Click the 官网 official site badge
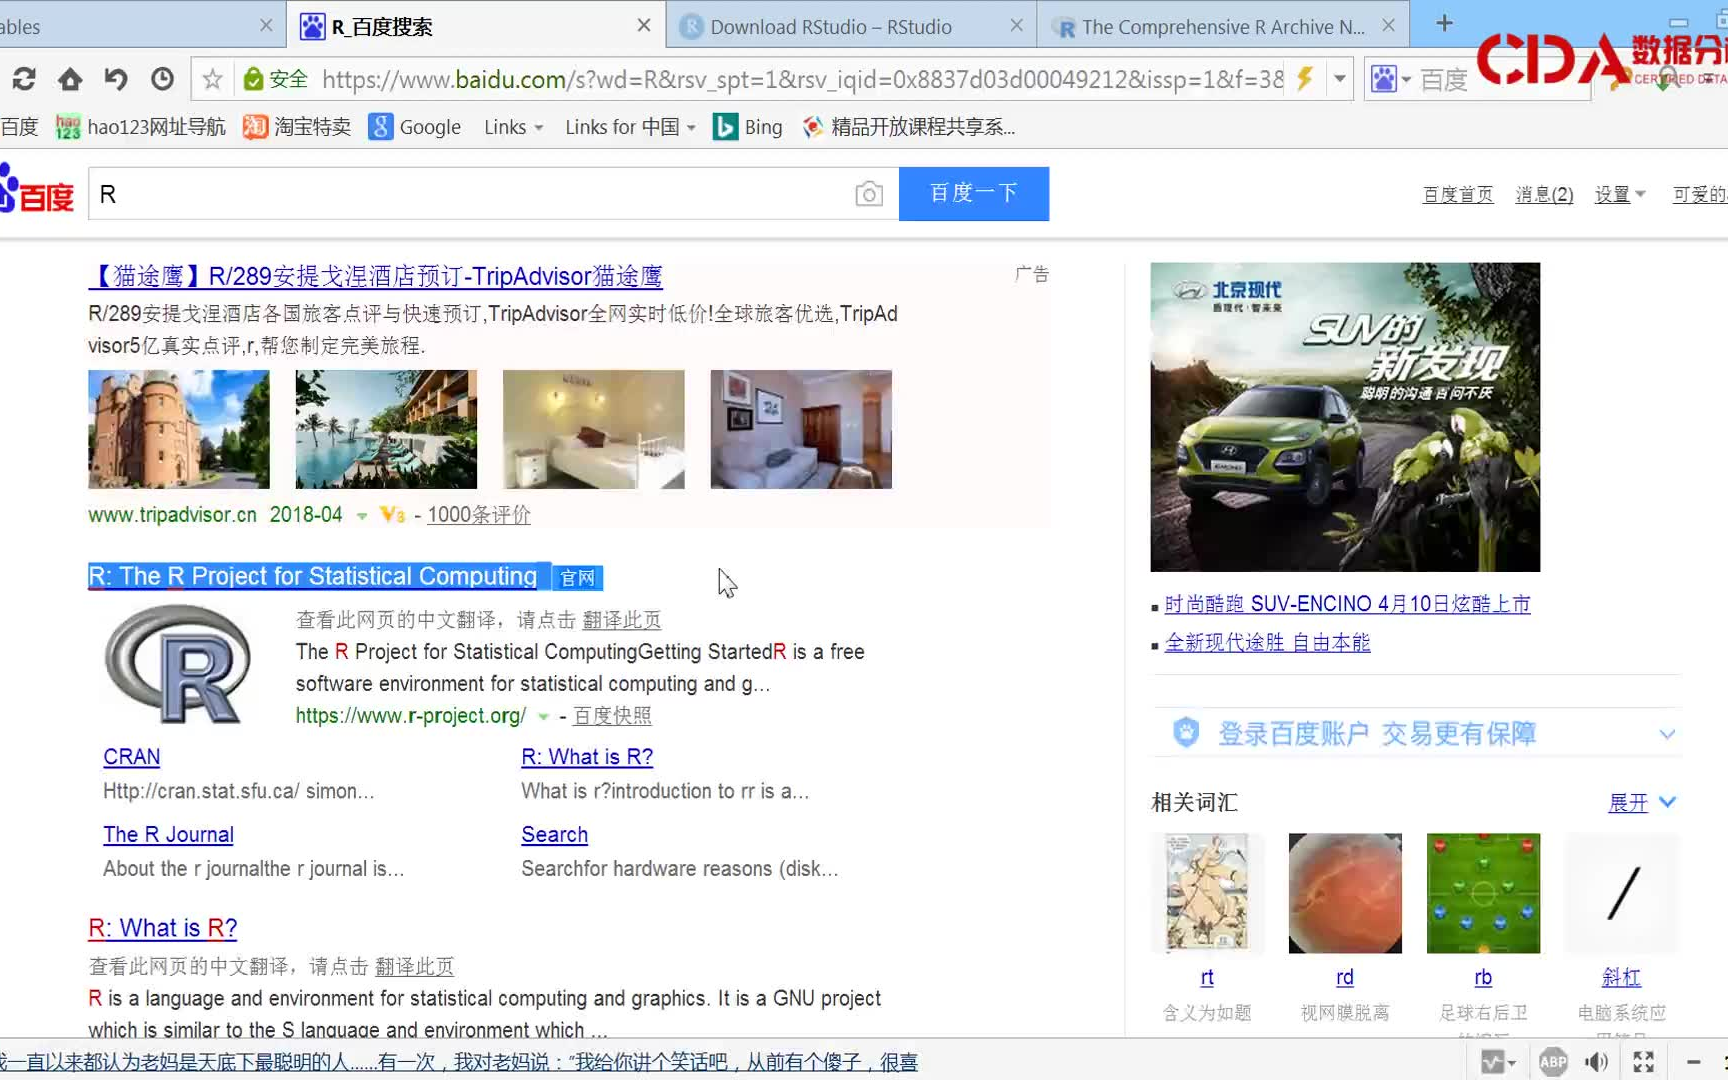 click(x=577, y=578)
